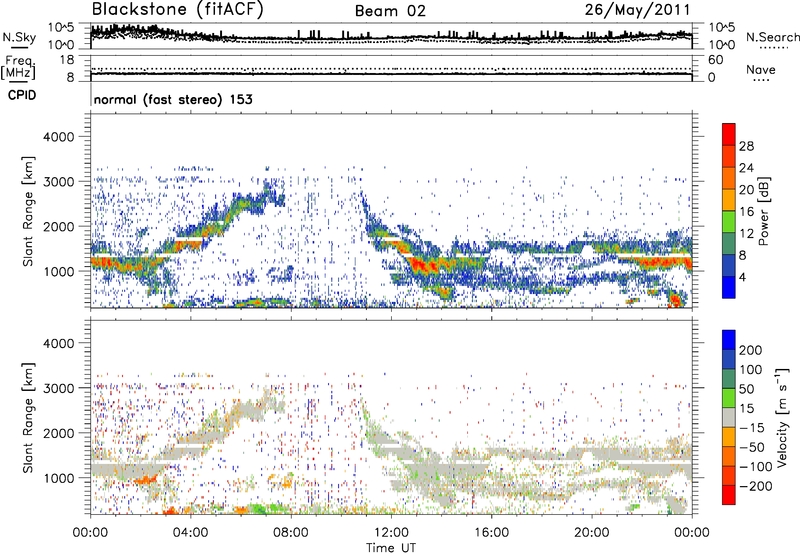The height and width of the screenshot is (554, 800).
Task: Click the power panel 'Slant Range [km]' label
Action: point(28,211)
